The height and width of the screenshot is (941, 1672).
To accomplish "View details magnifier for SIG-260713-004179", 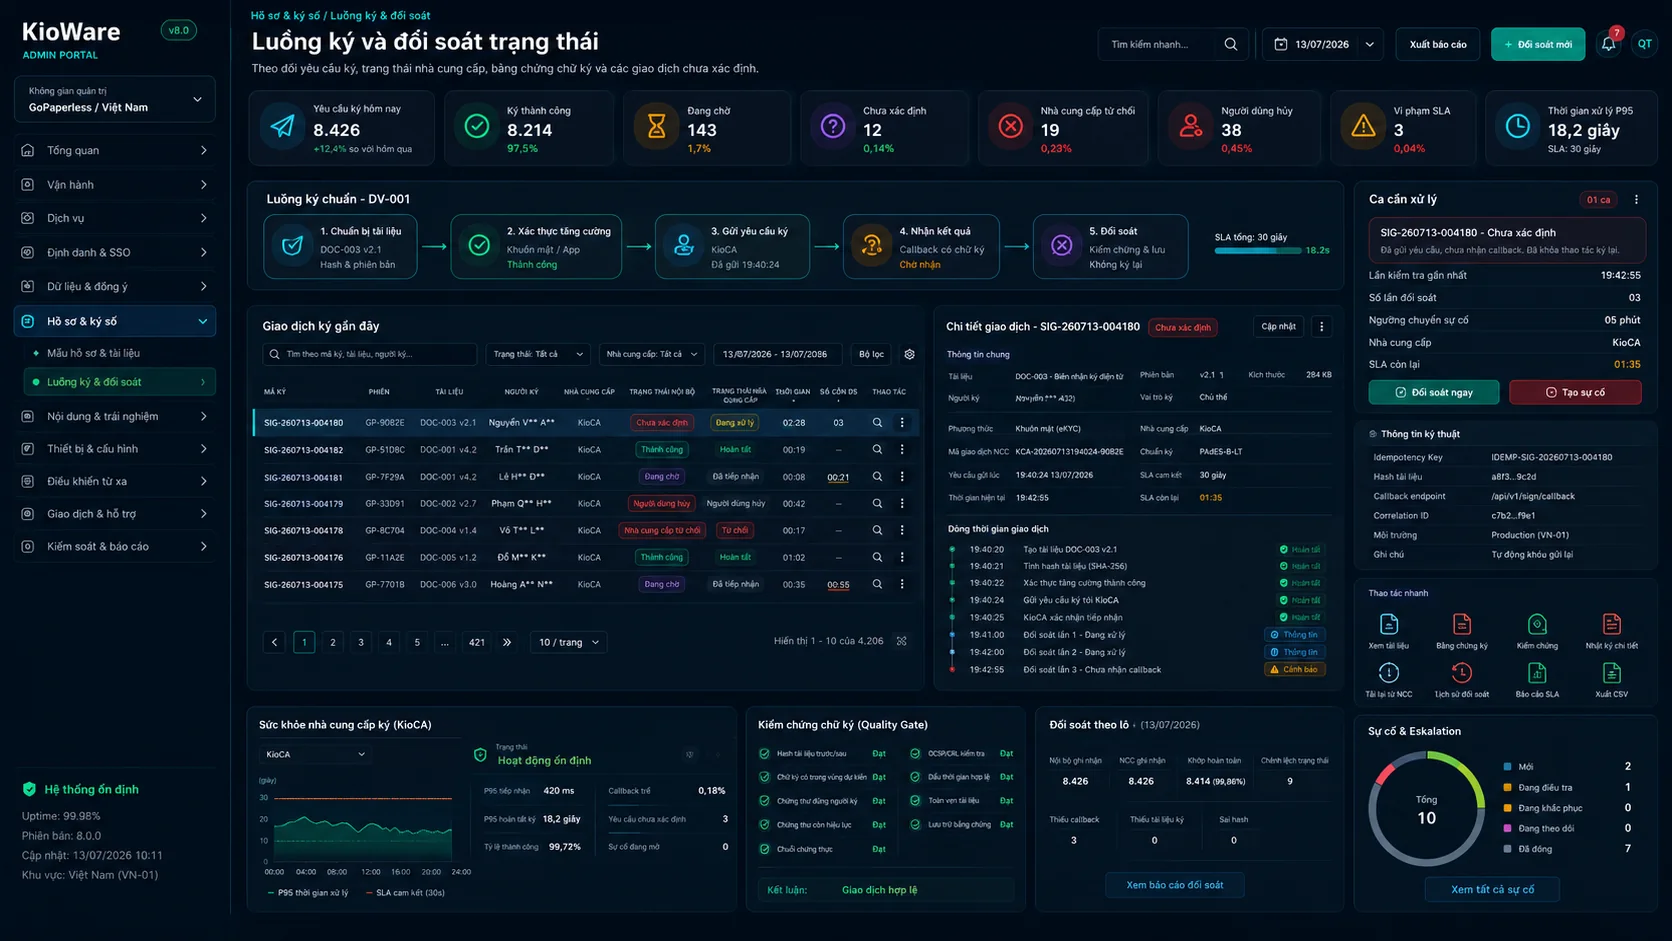I will (x=877, y=504).
